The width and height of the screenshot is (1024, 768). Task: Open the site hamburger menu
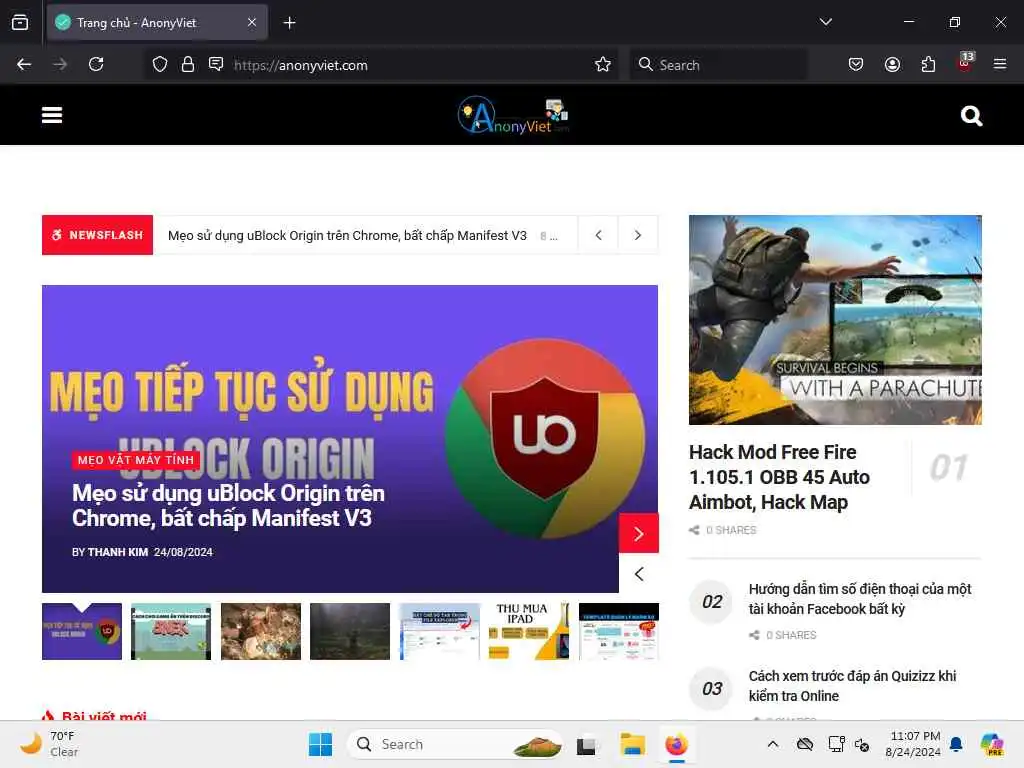(52, 116)
